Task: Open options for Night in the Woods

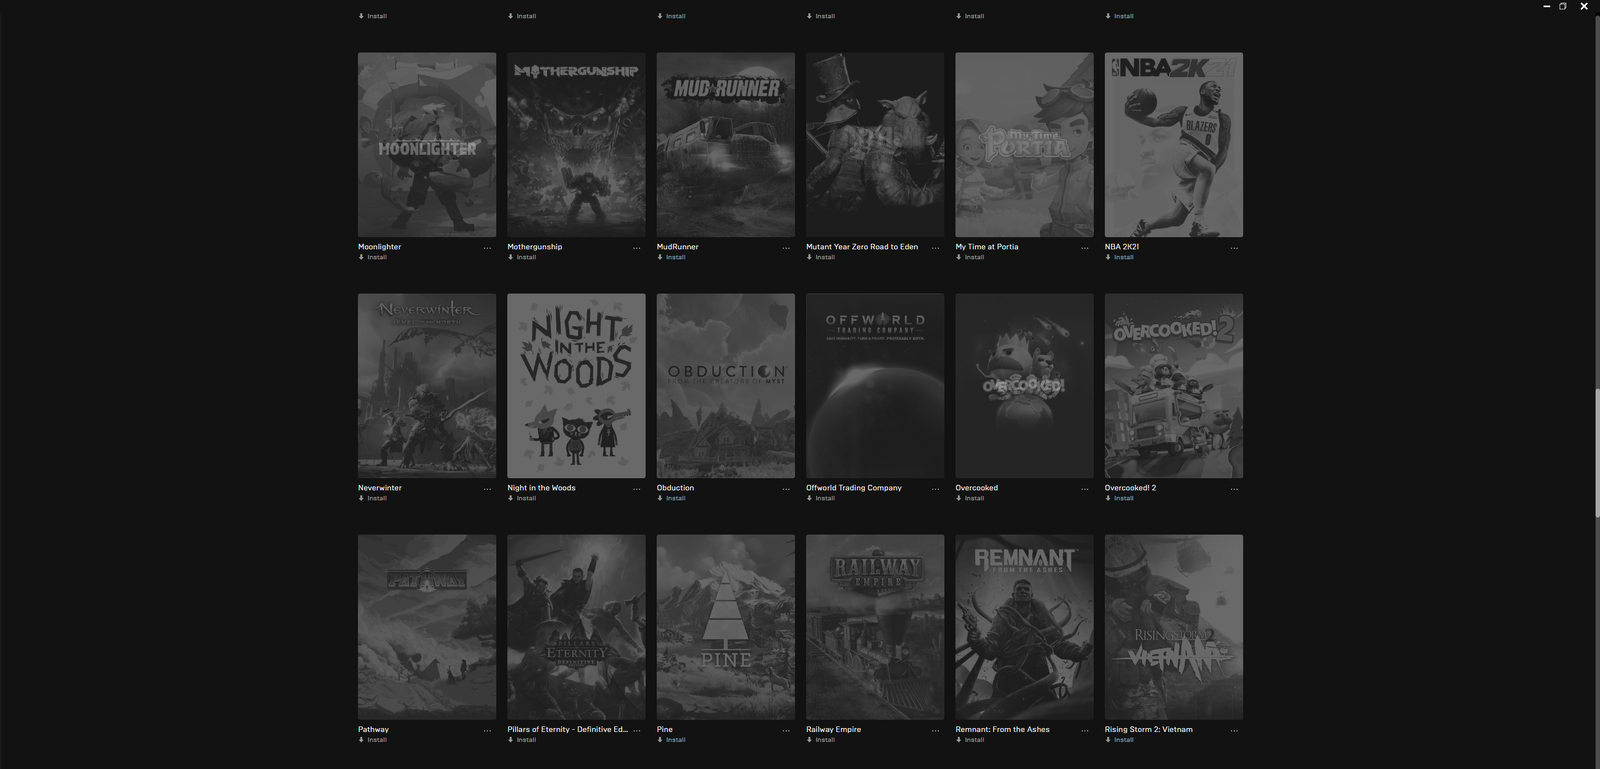Action: [637, 489]
